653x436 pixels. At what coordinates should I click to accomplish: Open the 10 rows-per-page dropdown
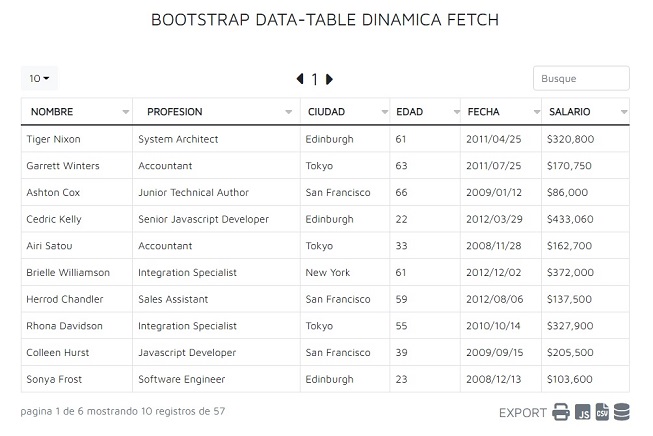pyautogui.click(x=39, y=78)
